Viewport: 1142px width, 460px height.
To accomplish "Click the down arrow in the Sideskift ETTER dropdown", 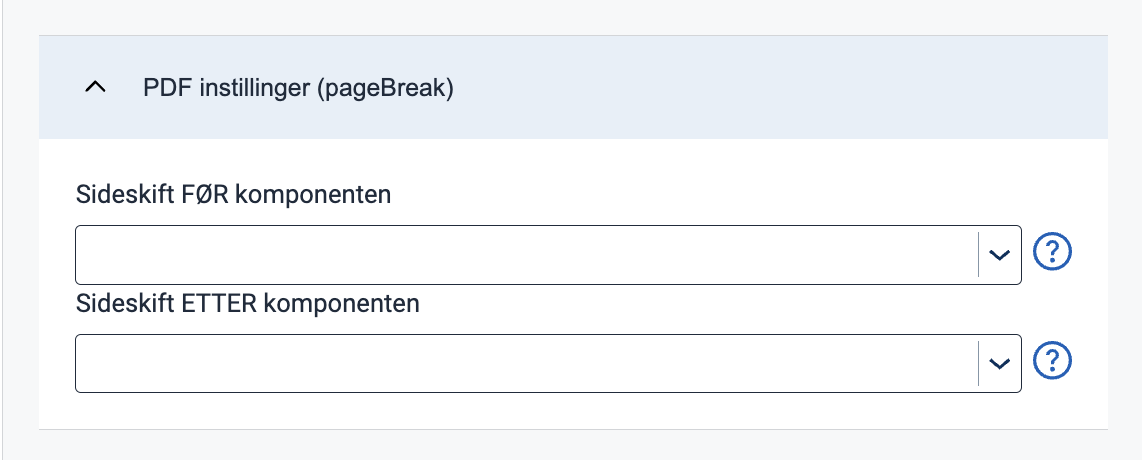I will pos(999,363).
